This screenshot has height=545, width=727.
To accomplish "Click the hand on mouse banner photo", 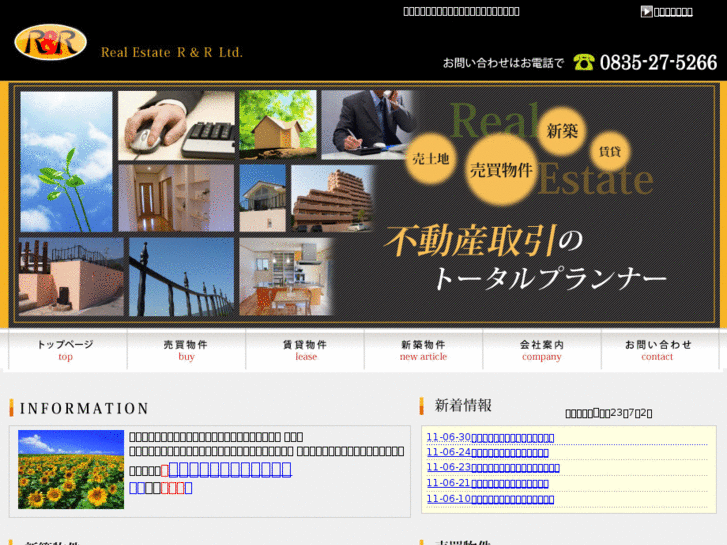I will 176,125.
